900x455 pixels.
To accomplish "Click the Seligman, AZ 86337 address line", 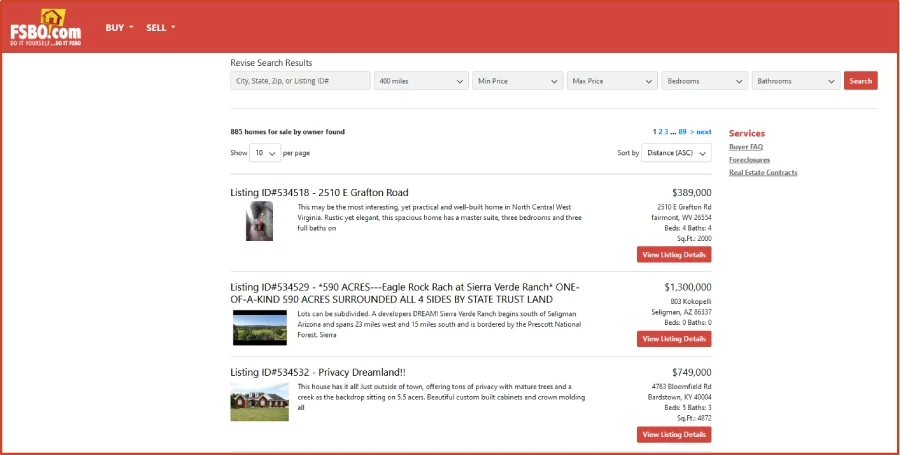I will pos(681,312).
